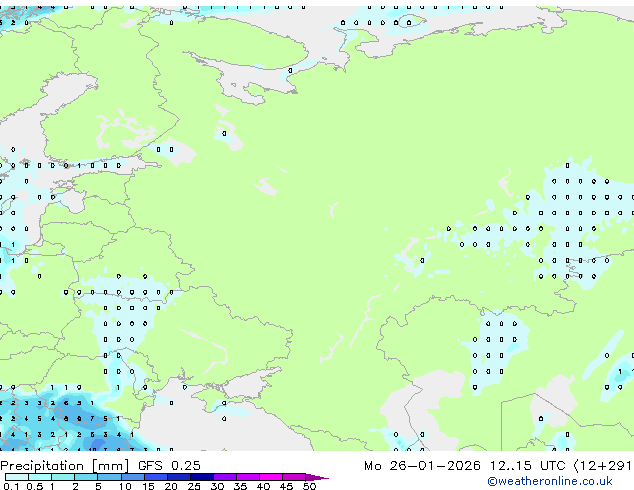Screen dimensions: 634x490
Task: Click the "Precipitation" word in the map title
Action: click(x=42, y=466)
